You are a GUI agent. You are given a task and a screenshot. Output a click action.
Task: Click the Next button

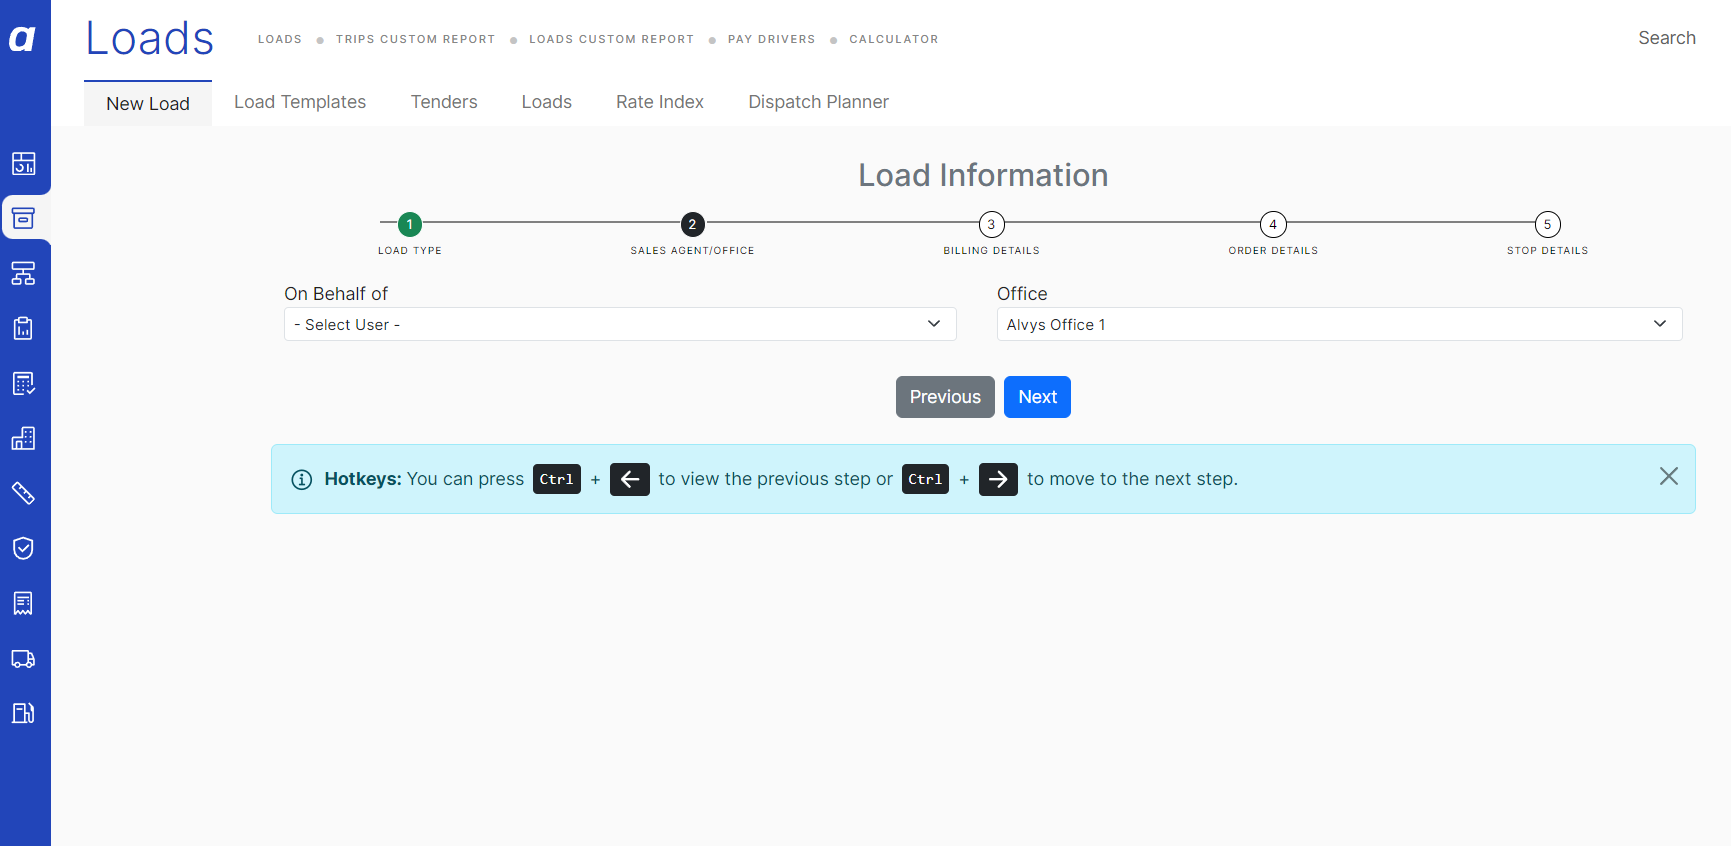point(1037,397)
